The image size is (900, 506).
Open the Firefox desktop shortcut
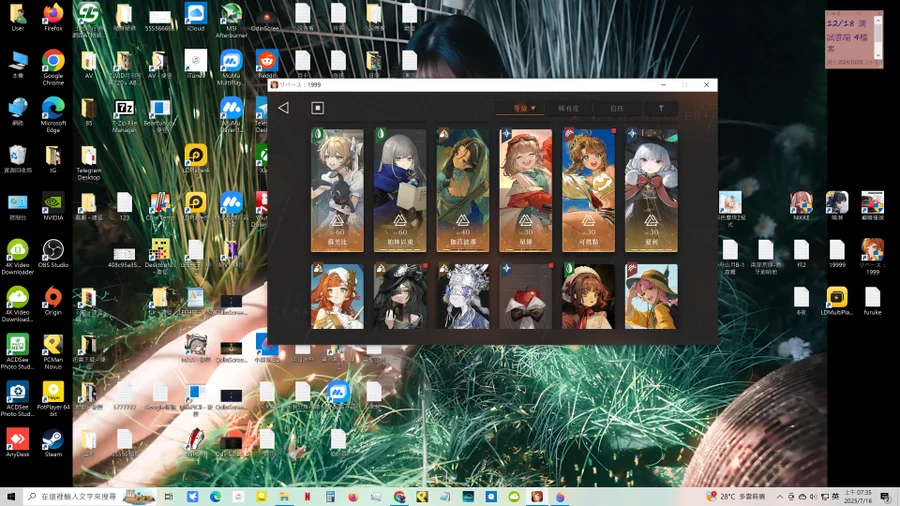[x=53, y=17]
